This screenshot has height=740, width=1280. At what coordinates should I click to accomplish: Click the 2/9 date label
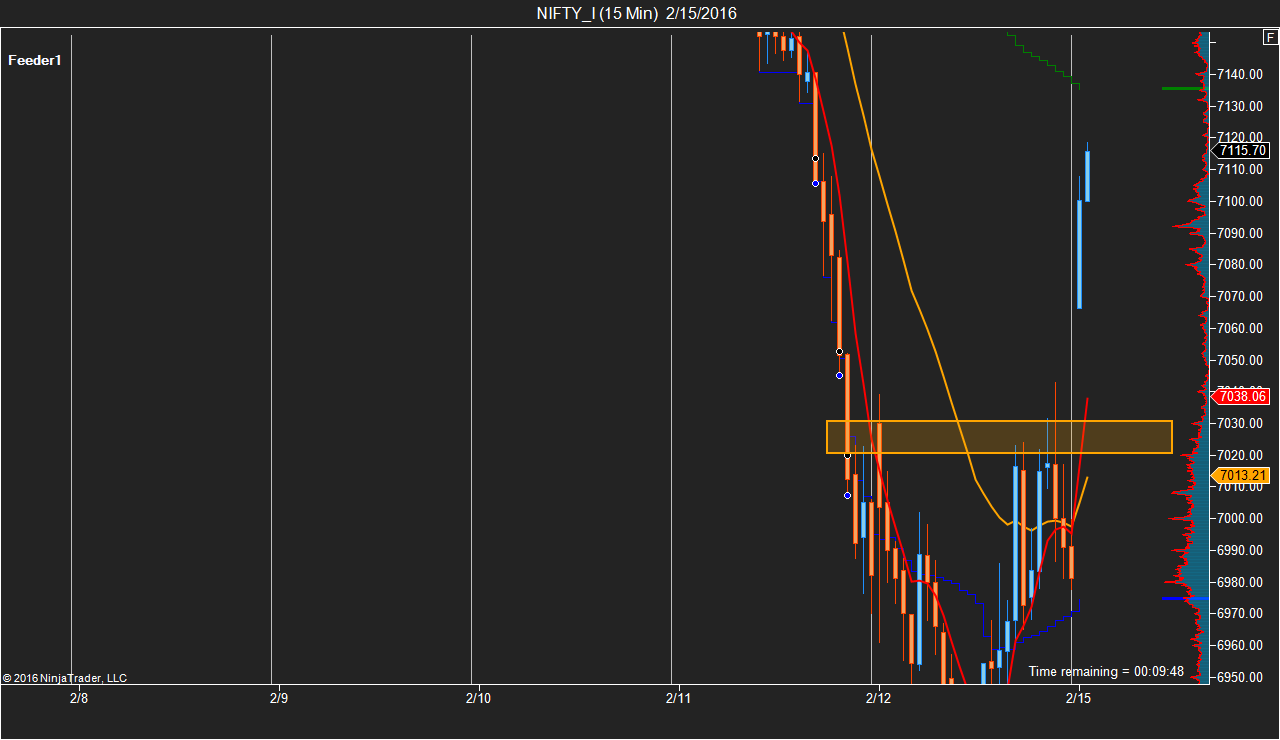pos(278,697)
